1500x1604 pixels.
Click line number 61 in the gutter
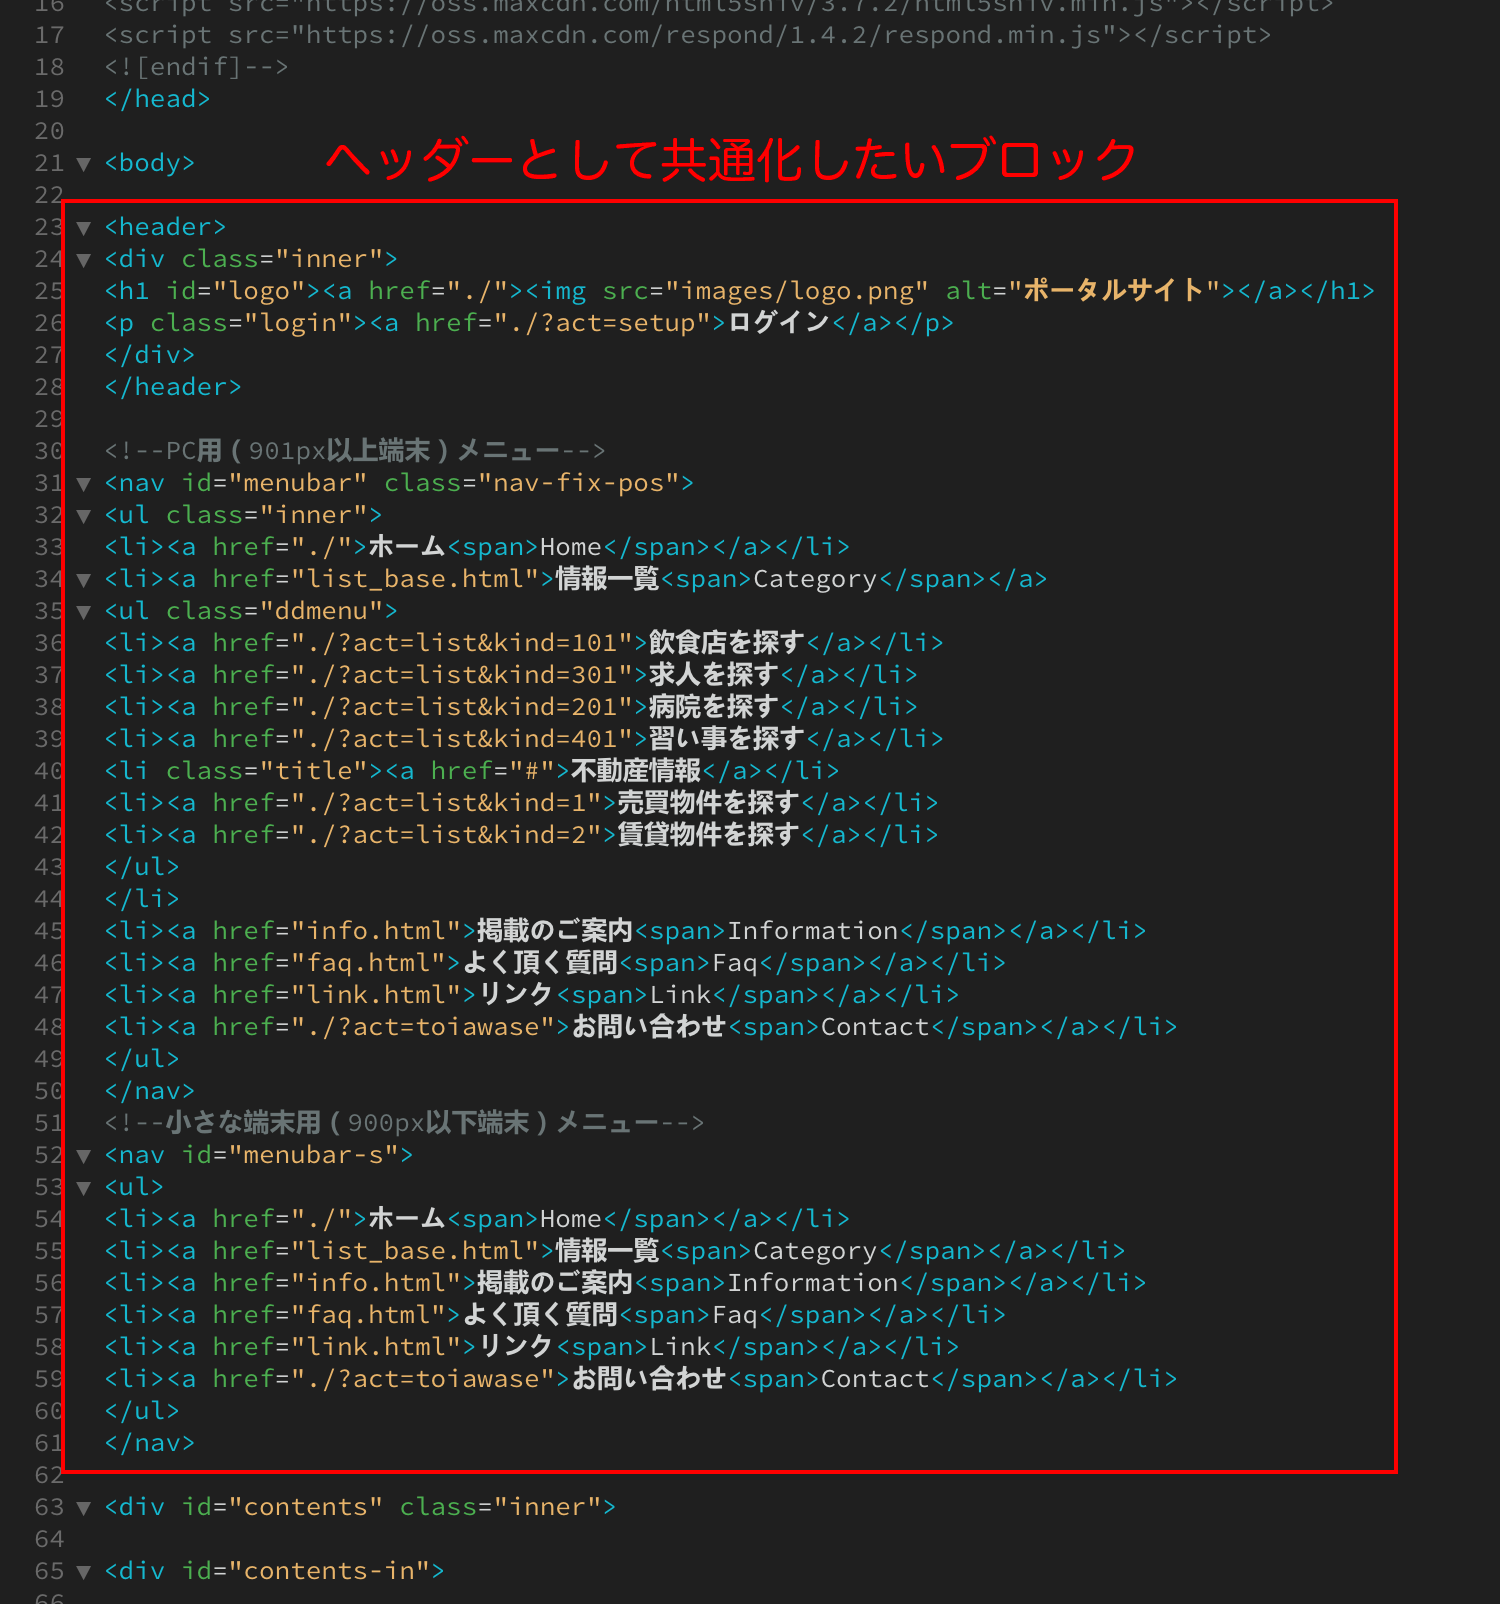49,1443
